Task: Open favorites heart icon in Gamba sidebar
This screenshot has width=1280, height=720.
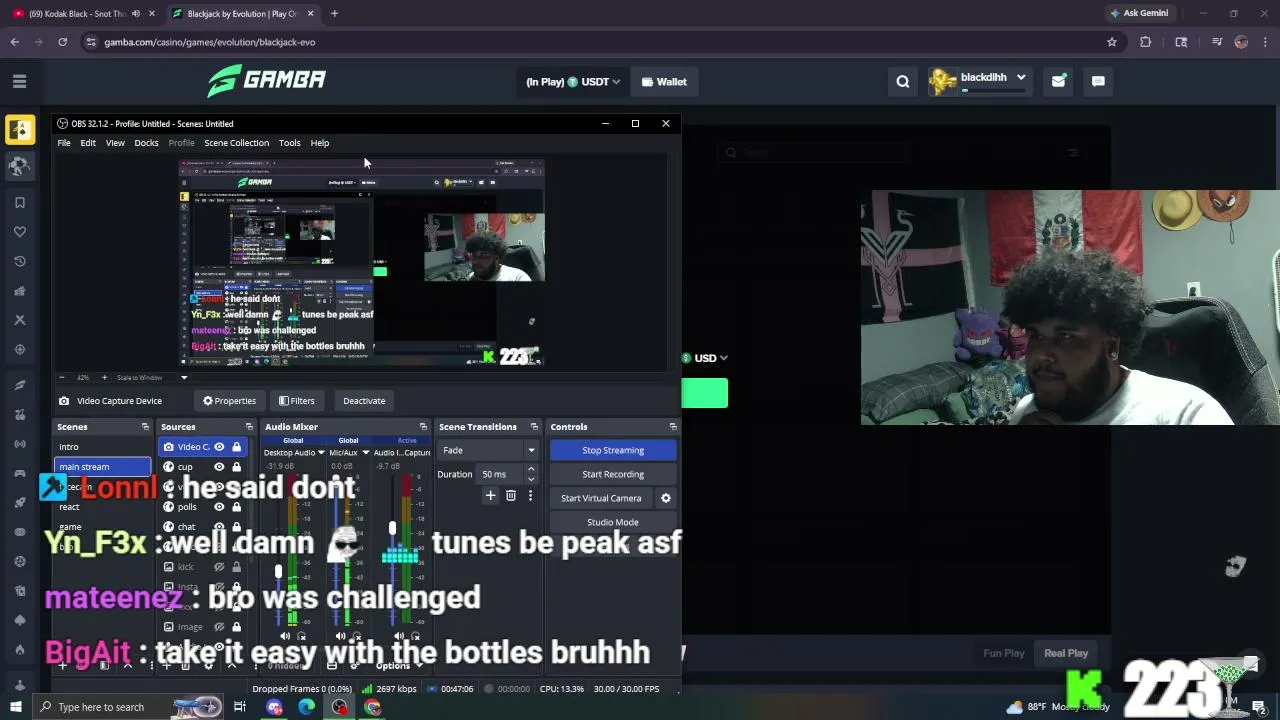Action: (x=19, y=232)
